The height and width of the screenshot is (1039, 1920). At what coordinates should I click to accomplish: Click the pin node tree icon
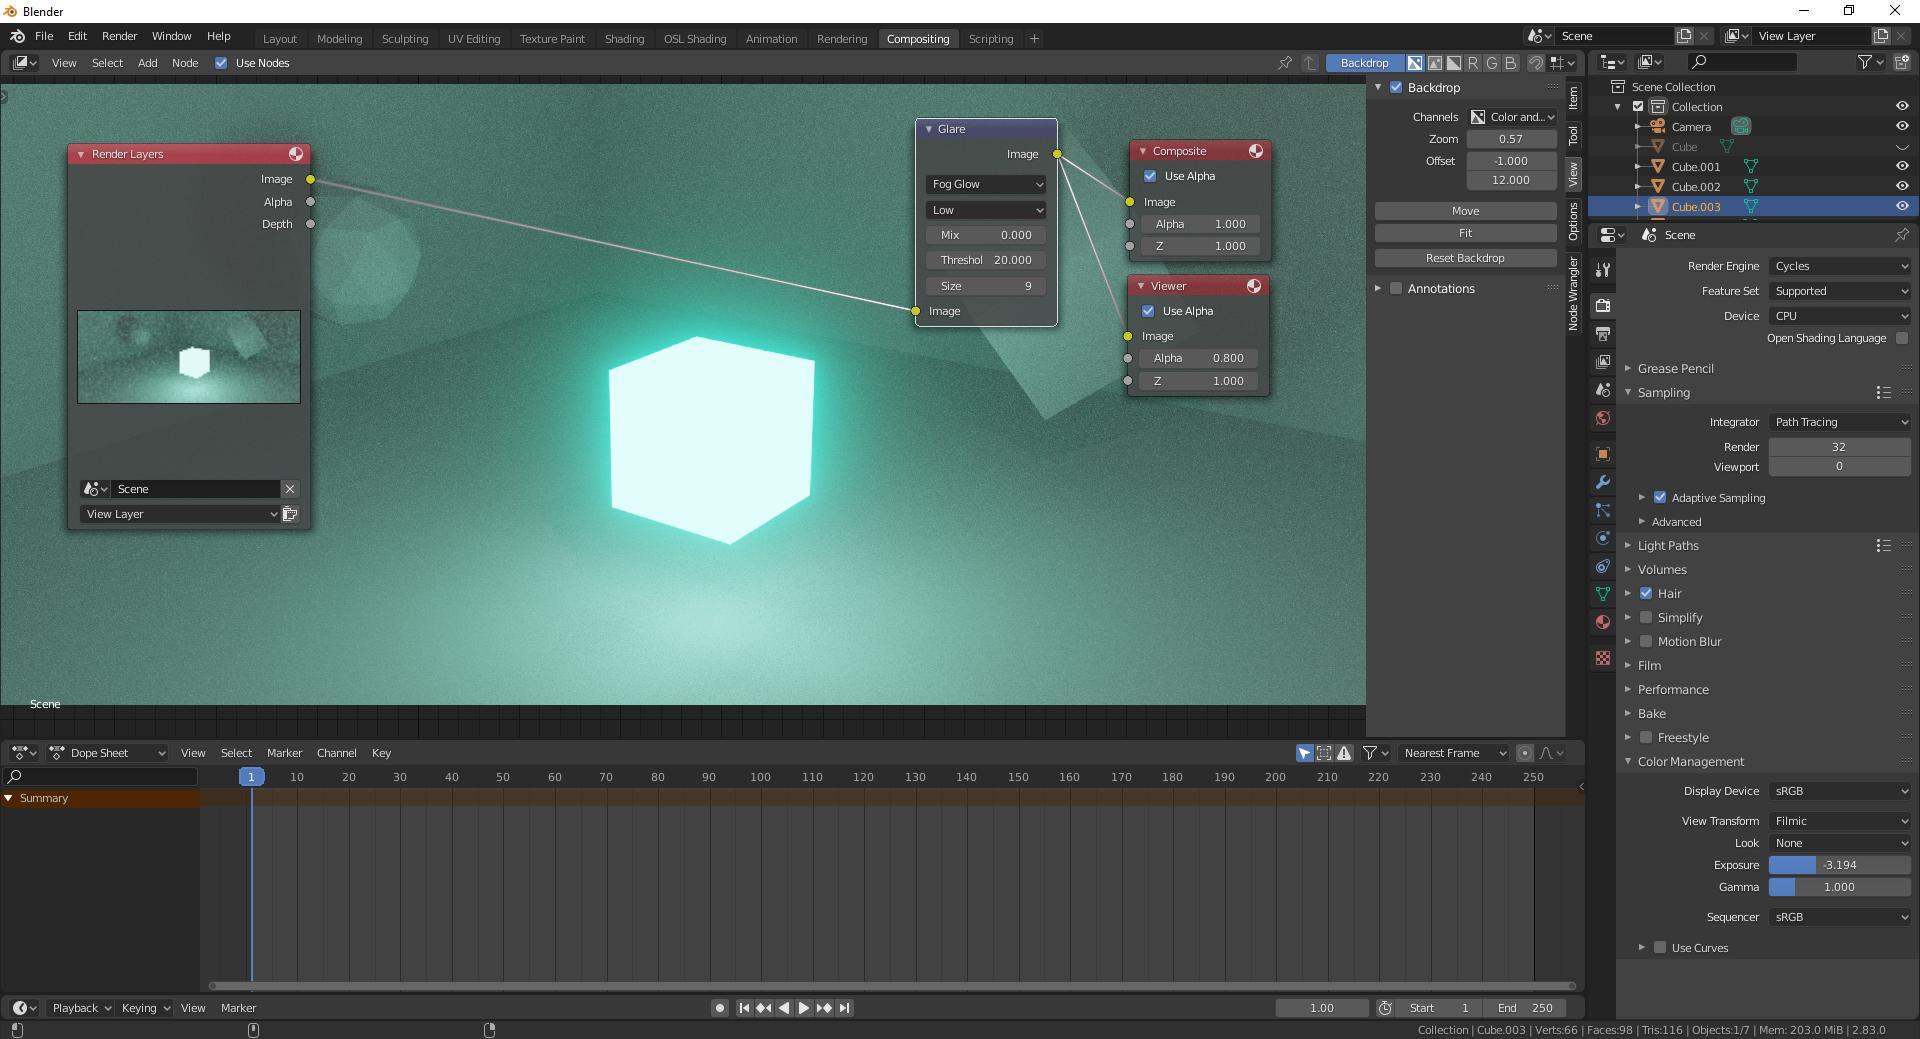[1285, 63]
